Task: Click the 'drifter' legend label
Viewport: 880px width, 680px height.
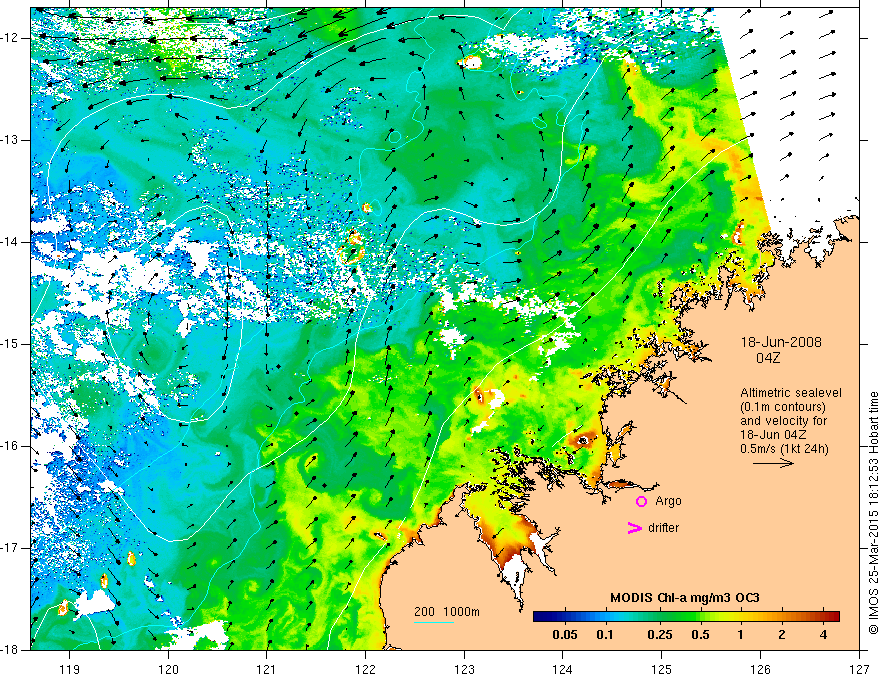Action: [663, 528]
